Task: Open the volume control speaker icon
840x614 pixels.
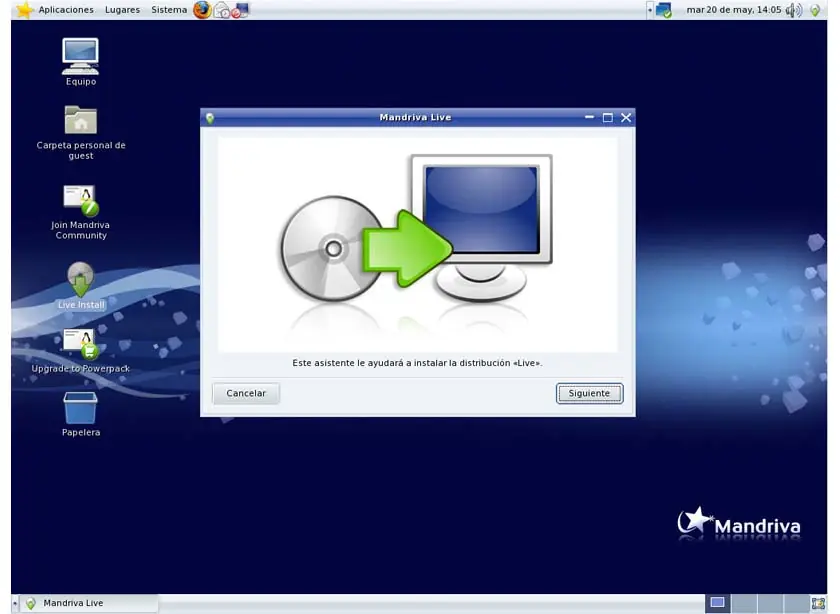Action: tap(794, 10)
